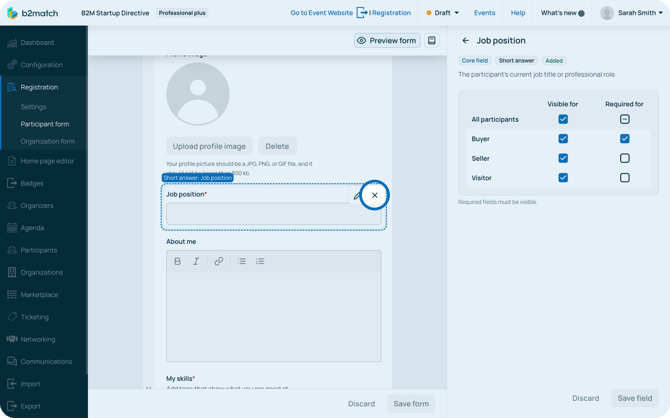Toggle italic formatting in About me editor
The image size is (670, 418).
coord(196,261)
